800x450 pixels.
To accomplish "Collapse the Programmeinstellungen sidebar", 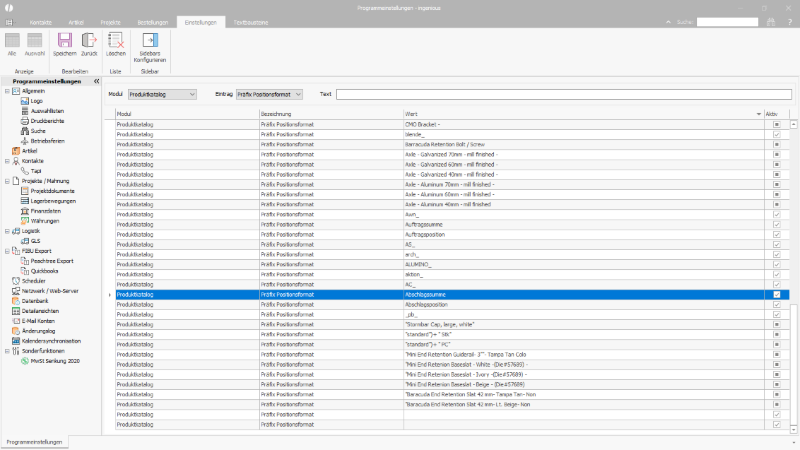I will coord(96,81).
